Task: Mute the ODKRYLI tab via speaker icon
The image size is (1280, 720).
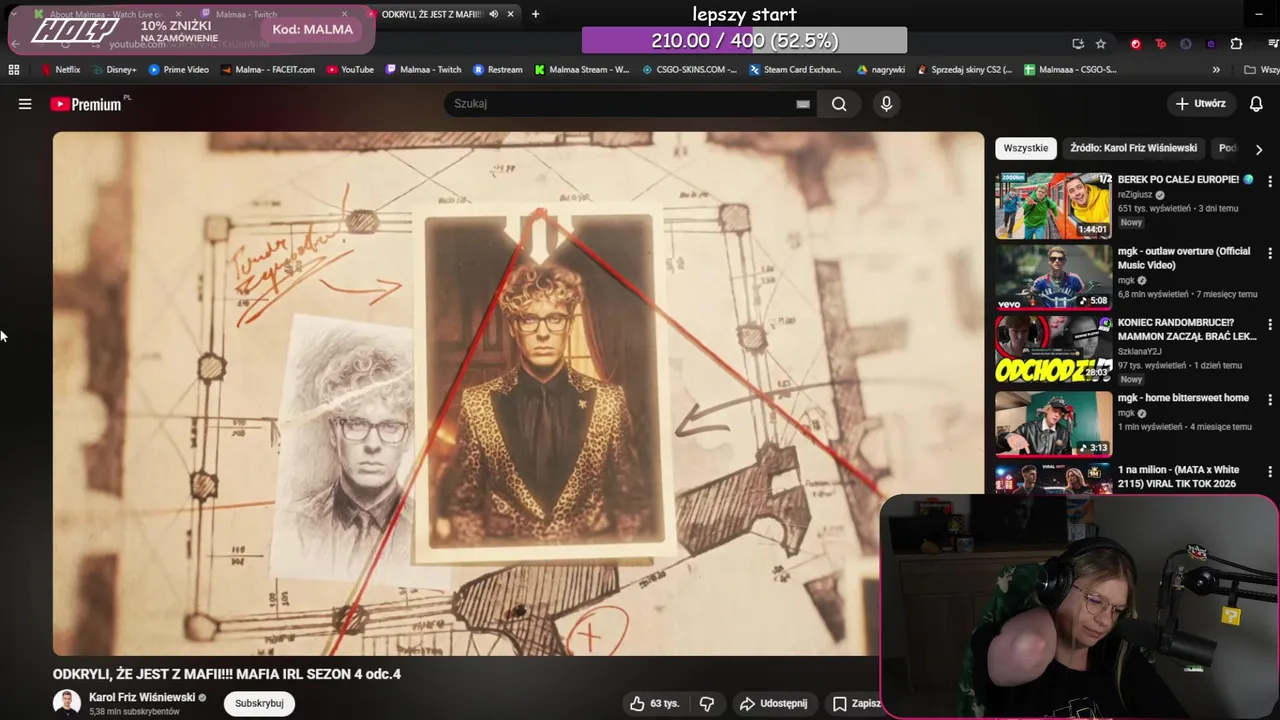Action: pyautogui.click(x=493, y=14)
